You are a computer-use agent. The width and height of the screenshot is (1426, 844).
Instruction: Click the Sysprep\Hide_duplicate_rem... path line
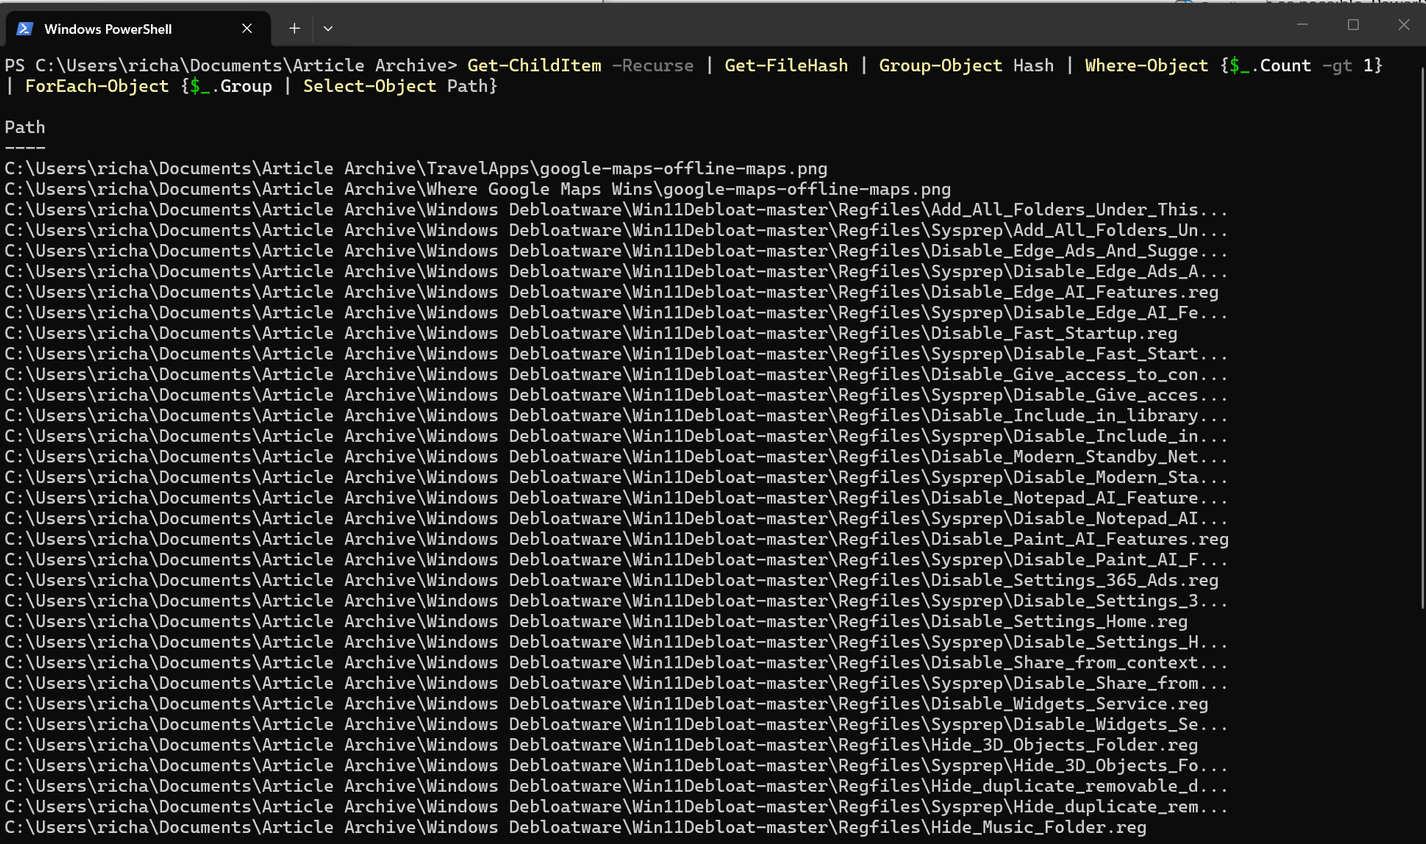point(616,807)
